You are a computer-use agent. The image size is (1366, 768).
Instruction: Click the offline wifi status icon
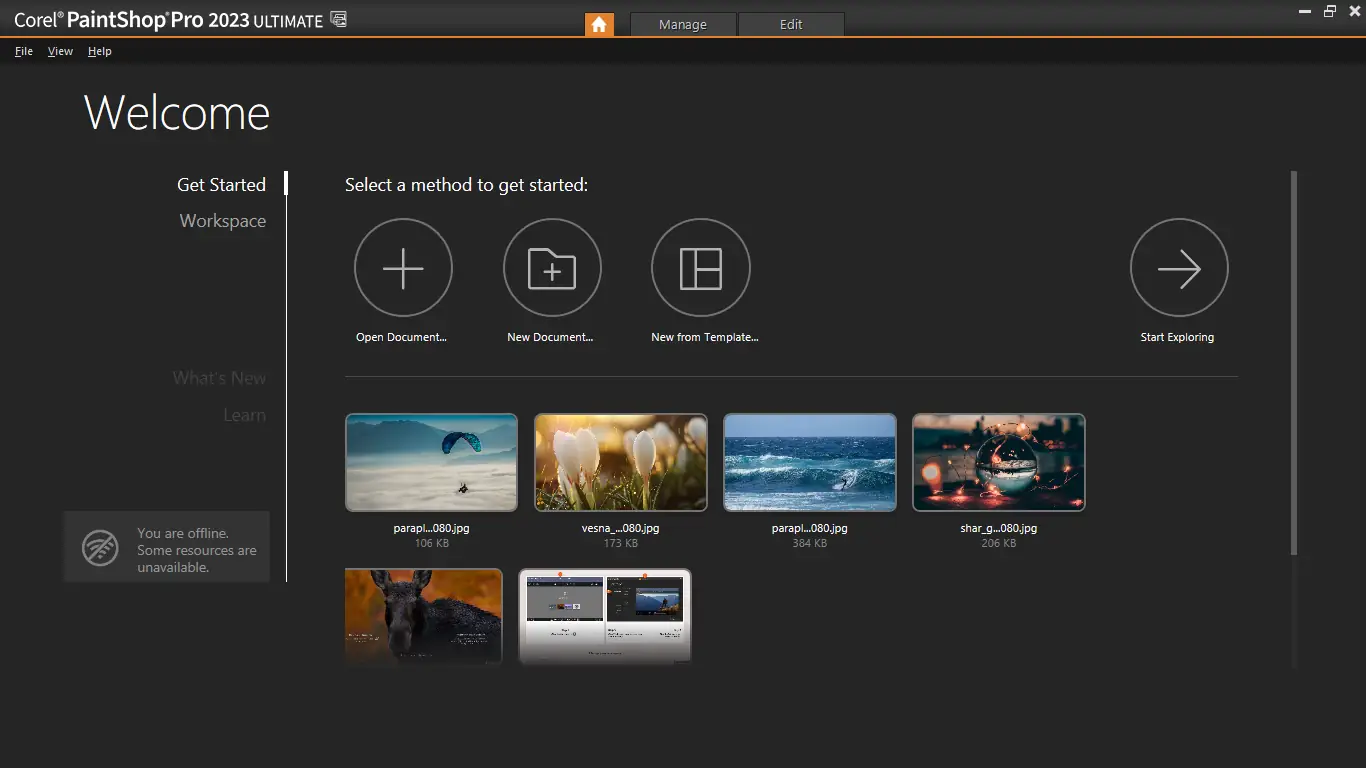point(100,548)
